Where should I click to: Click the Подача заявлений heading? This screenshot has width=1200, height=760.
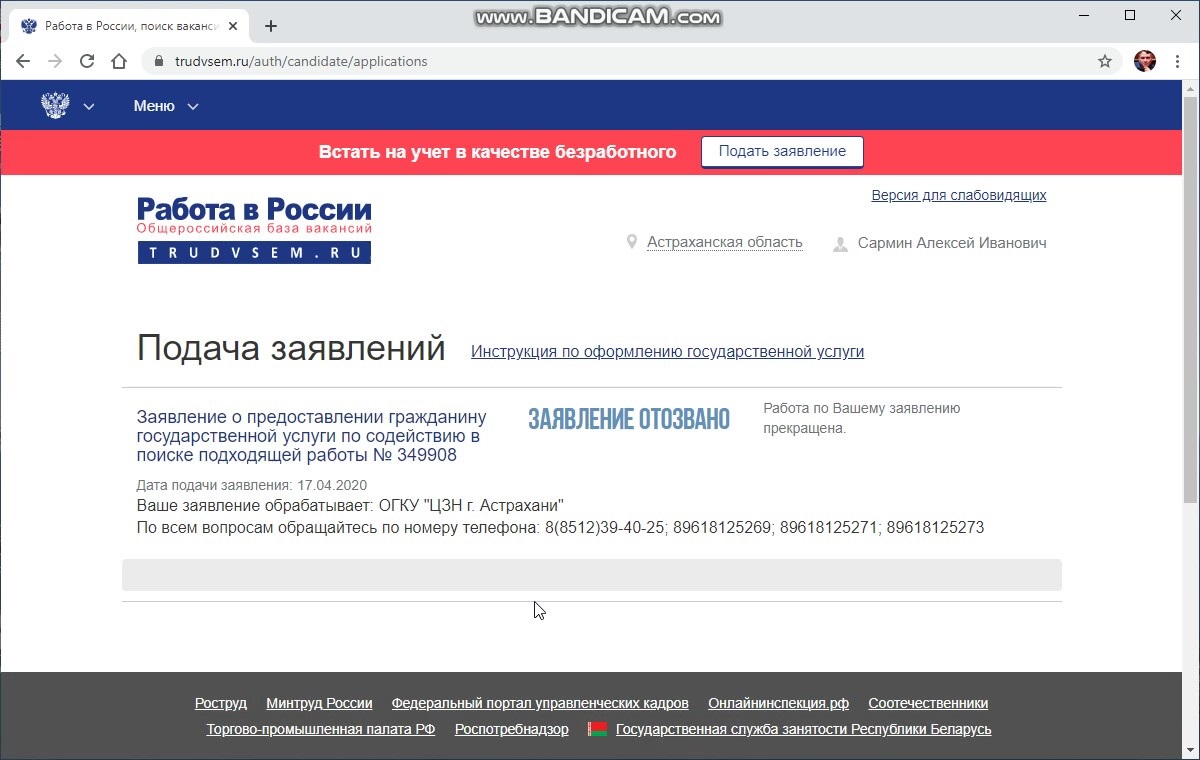291,348
